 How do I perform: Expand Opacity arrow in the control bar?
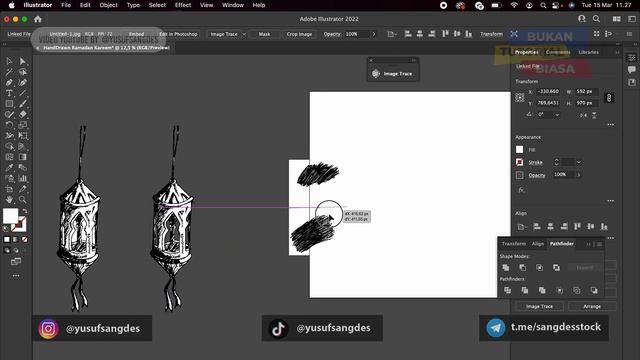coord(373,34)
